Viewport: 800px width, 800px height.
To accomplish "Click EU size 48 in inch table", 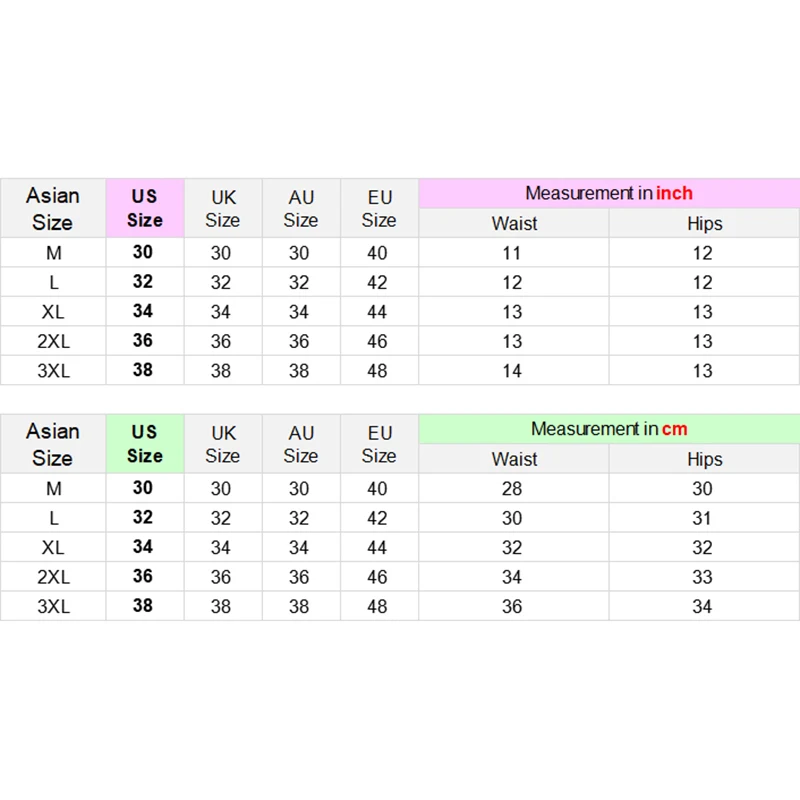I will coord(377,371).
